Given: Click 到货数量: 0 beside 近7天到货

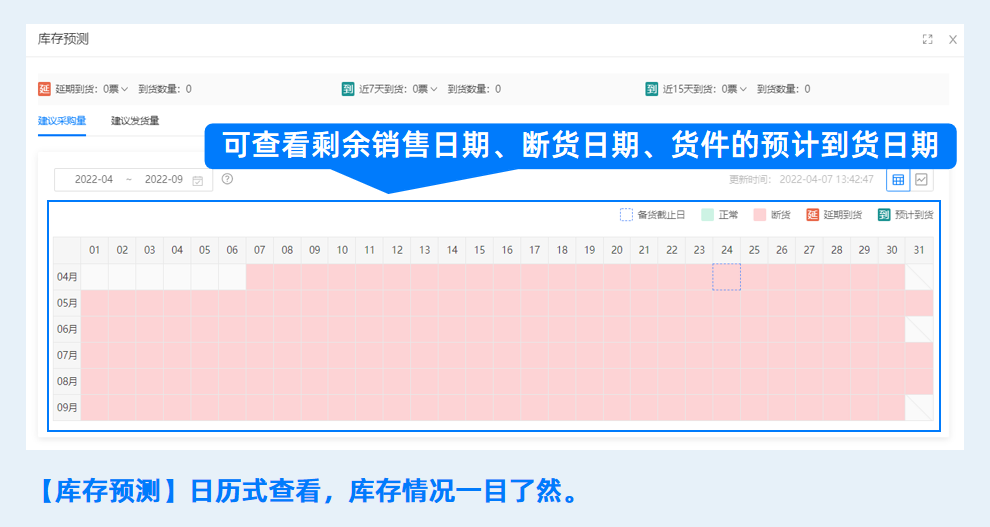Looking at the screenshot, I should click(474, 89).
